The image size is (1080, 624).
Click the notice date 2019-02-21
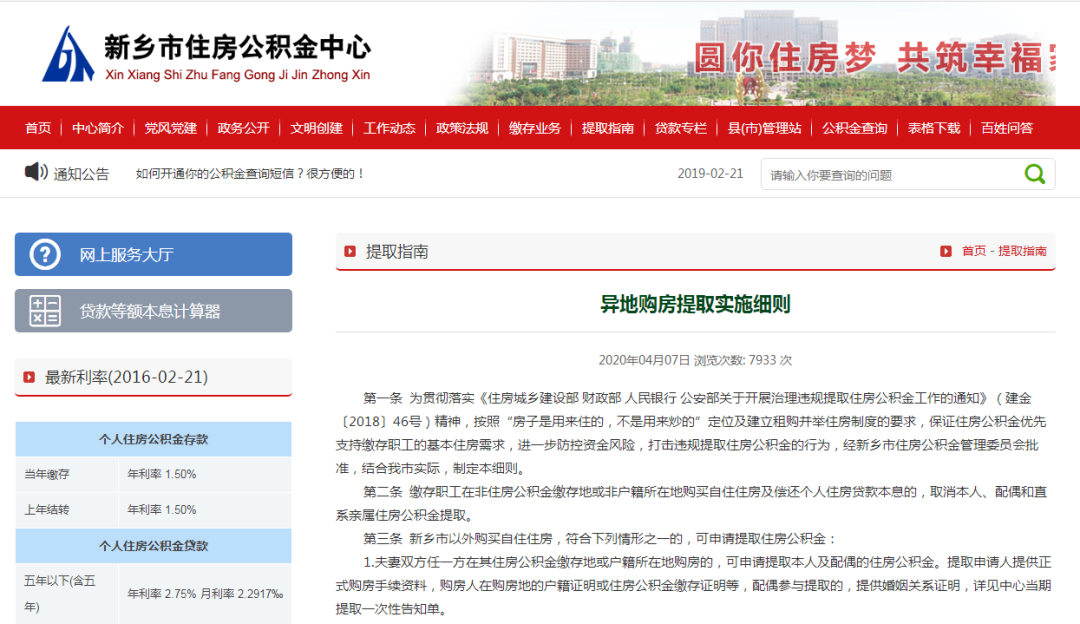click(710, 174)
